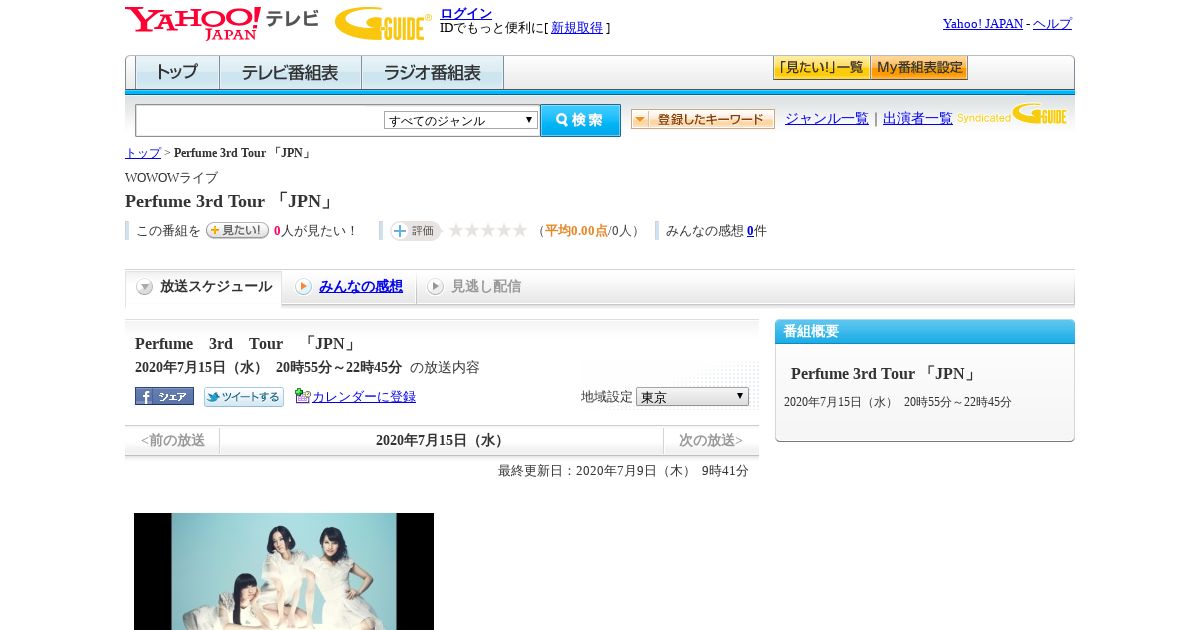The height and width of the screenshot is (630, 1200).
Task: Click the 見たい! plus button
Action: [237, 230]
